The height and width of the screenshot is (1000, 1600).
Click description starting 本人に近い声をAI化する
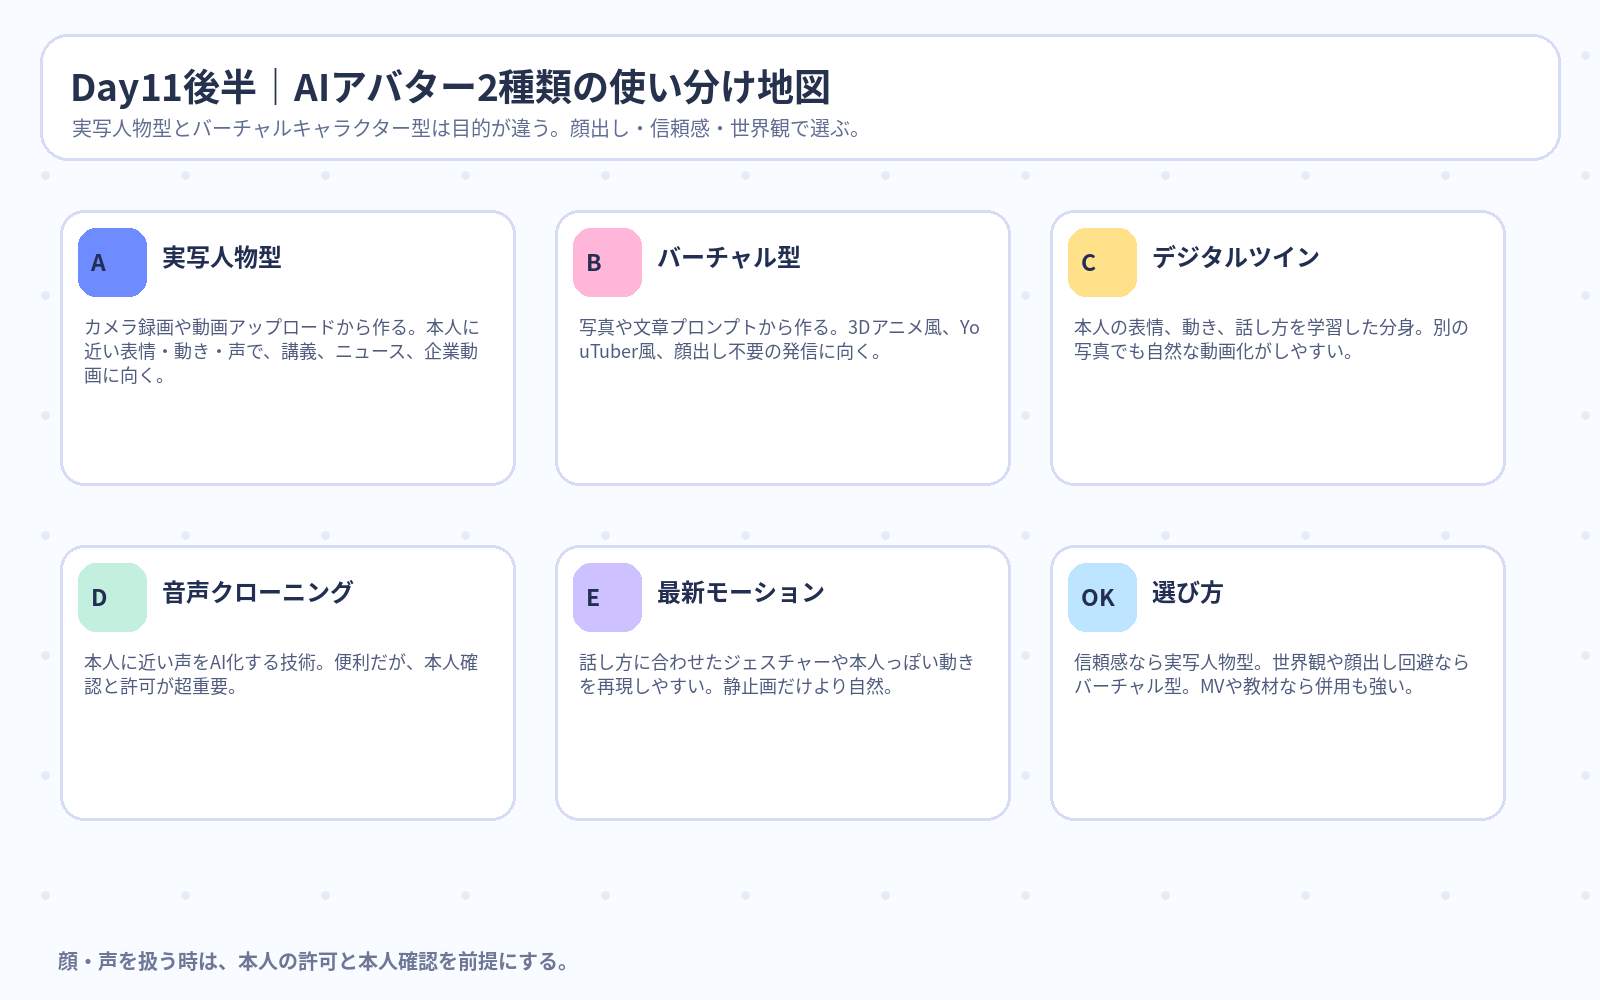(281, 674)
